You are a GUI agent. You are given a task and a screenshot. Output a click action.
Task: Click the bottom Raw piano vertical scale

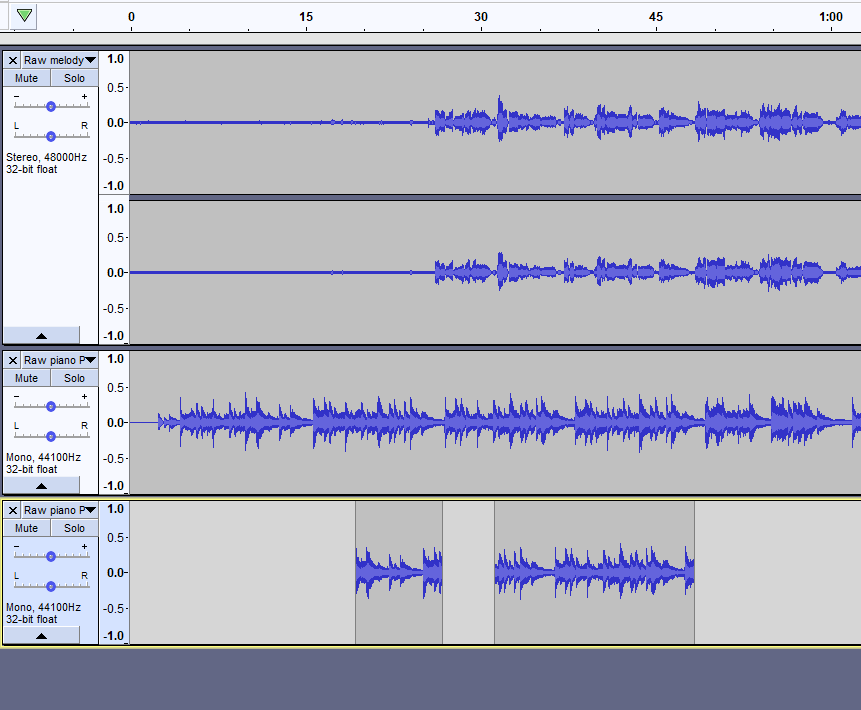[115, 572]
